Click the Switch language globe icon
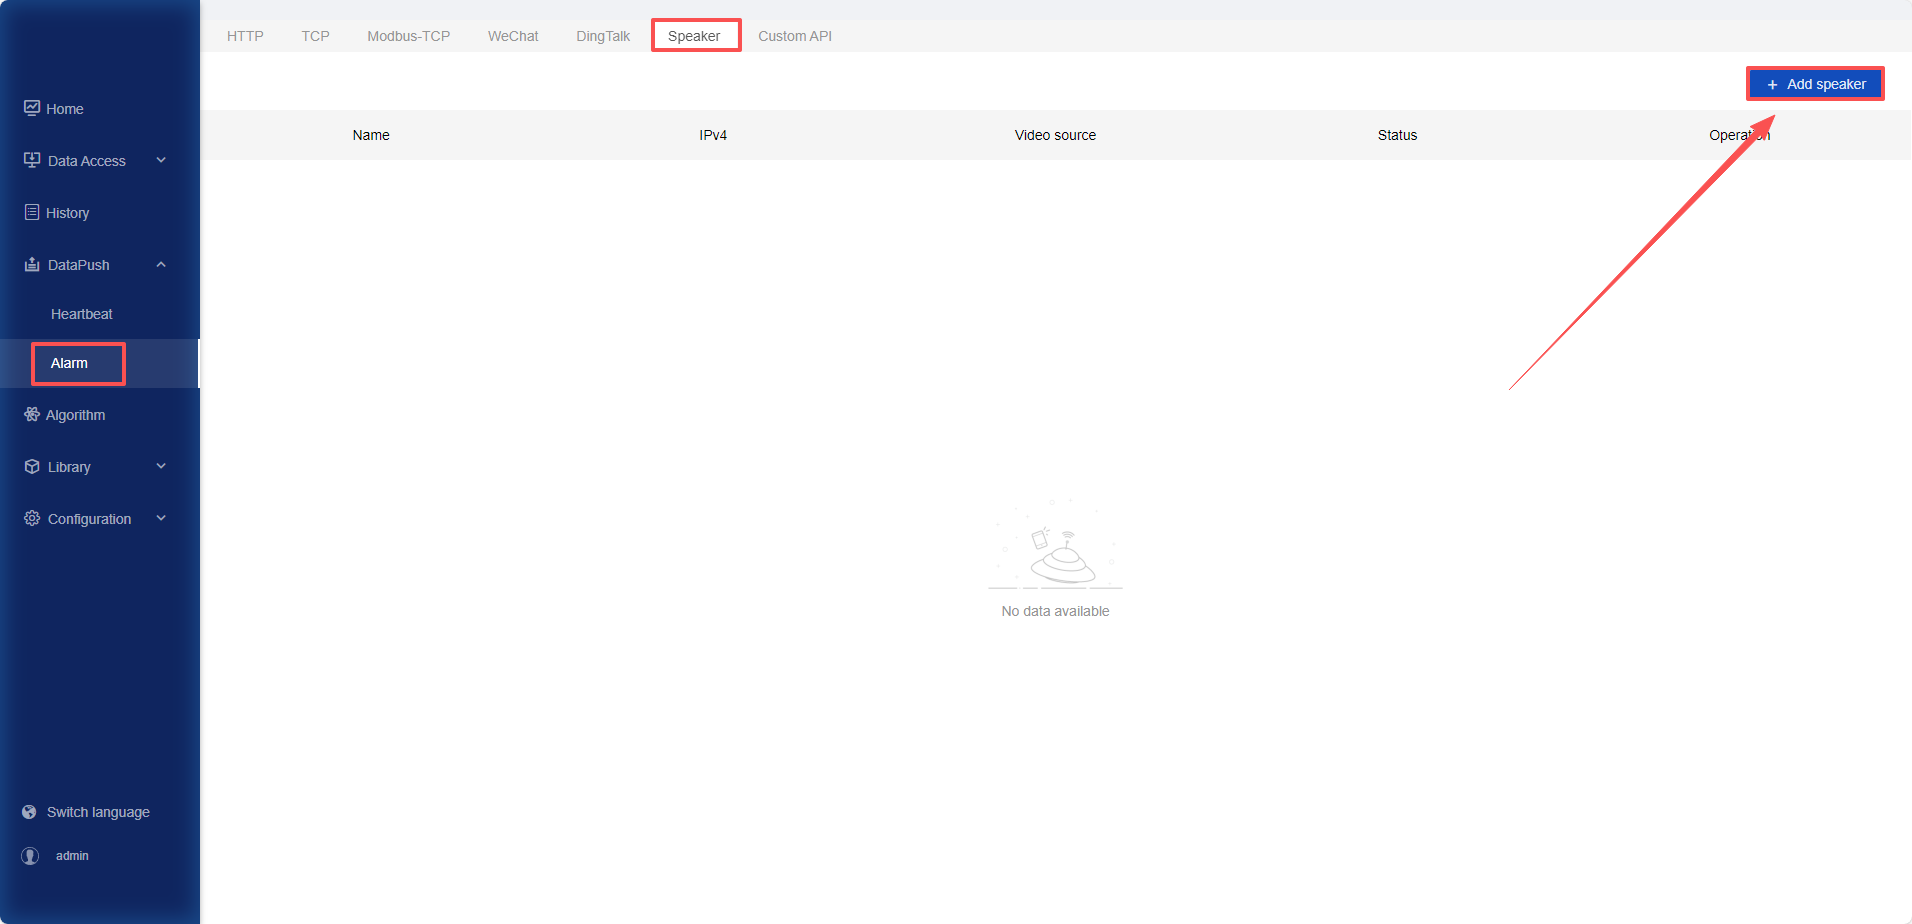Viewport: 1912px width, 924px height. (x=29, y=812)
